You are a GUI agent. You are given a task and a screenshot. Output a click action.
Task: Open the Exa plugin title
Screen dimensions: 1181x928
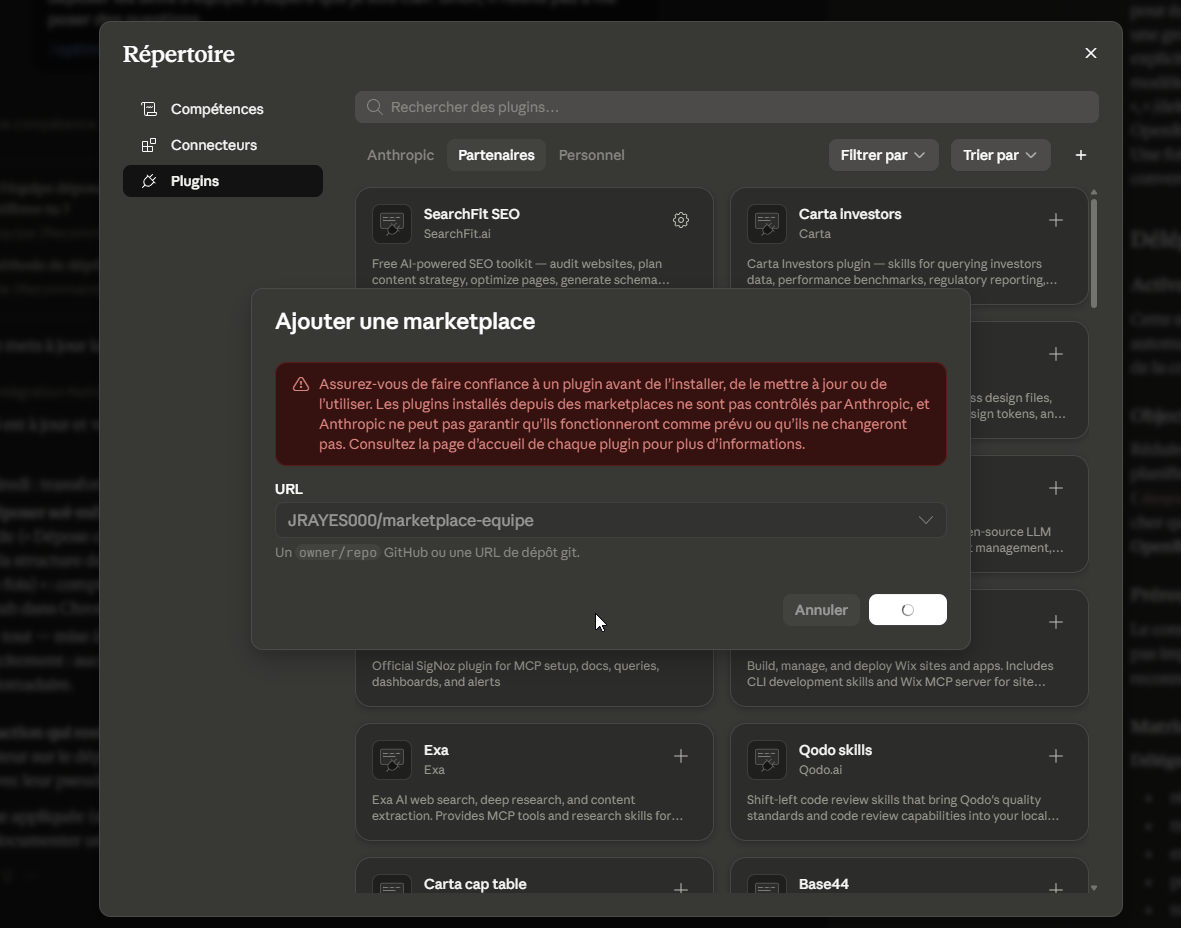(x=436, y=750)
